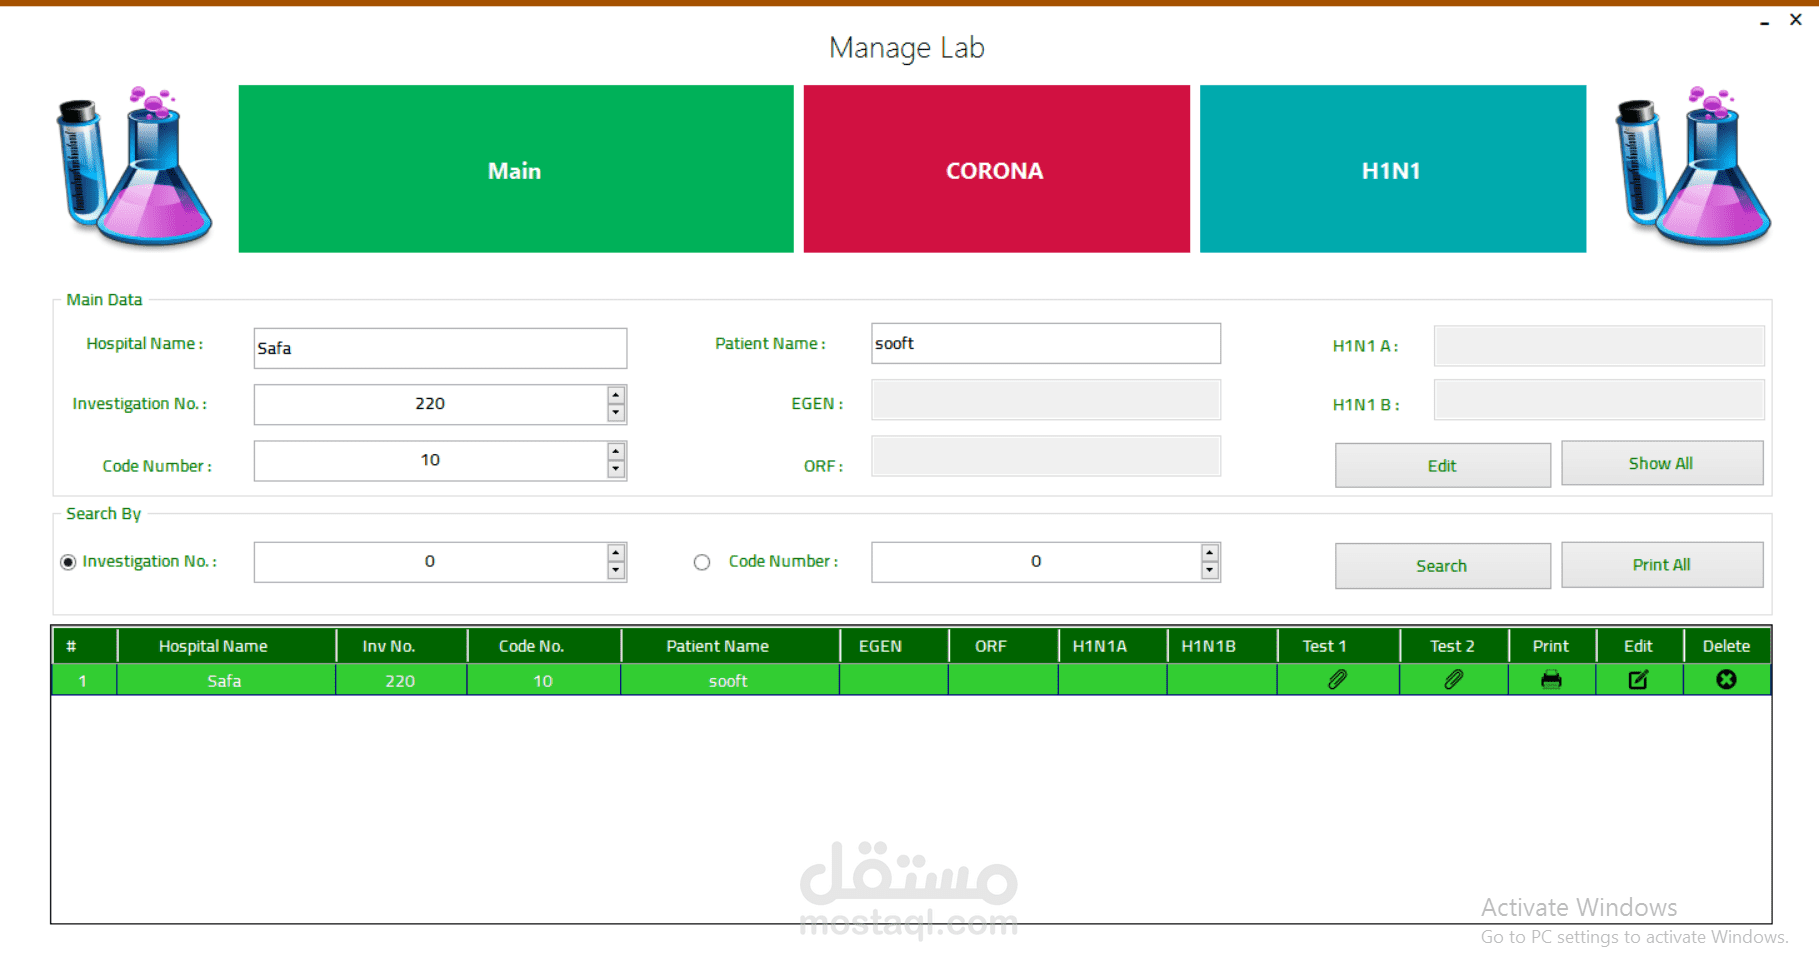Increase Code Number value in Main Data
This screenshot has width=1819, height=961.
tap(616, 452)
